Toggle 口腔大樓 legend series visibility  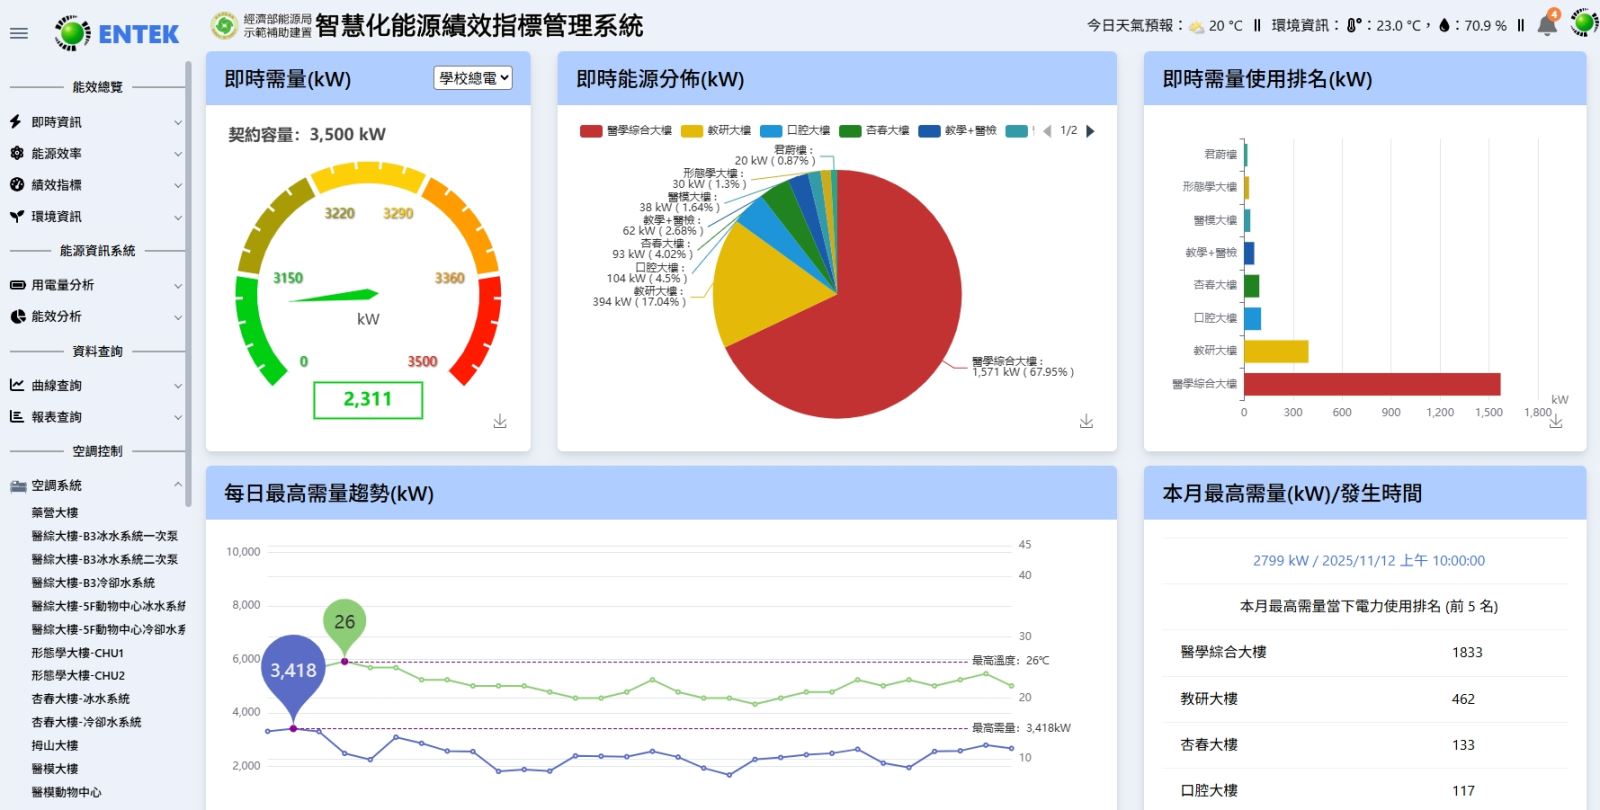(796, 131)
